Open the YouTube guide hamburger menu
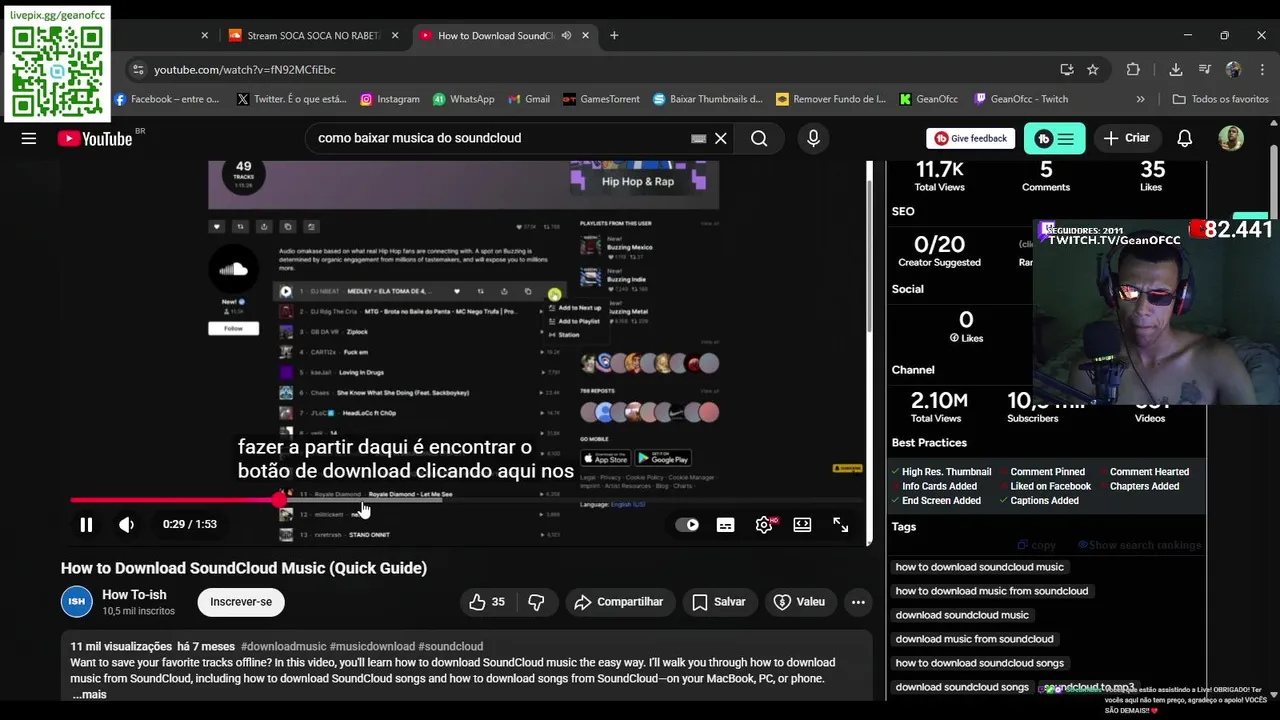Viewport: 1280px width, 720px height. (29, 139)
